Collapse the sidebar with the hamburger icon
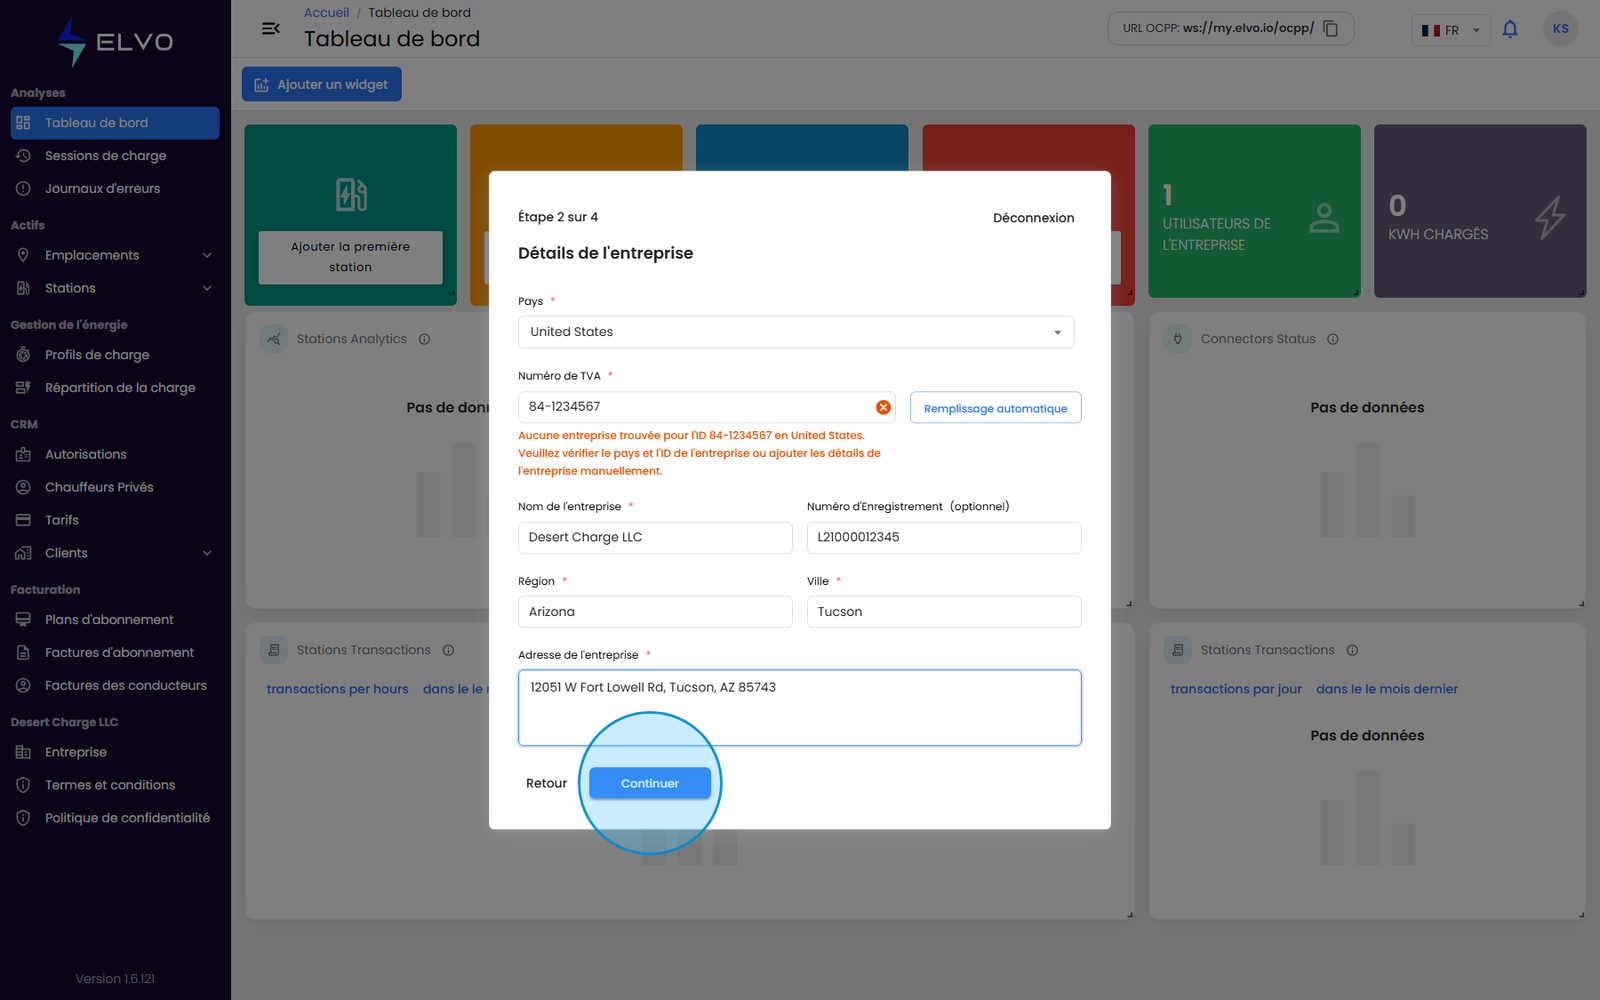This screenshot has width=1600, height=1000. (x=270, y=28)
